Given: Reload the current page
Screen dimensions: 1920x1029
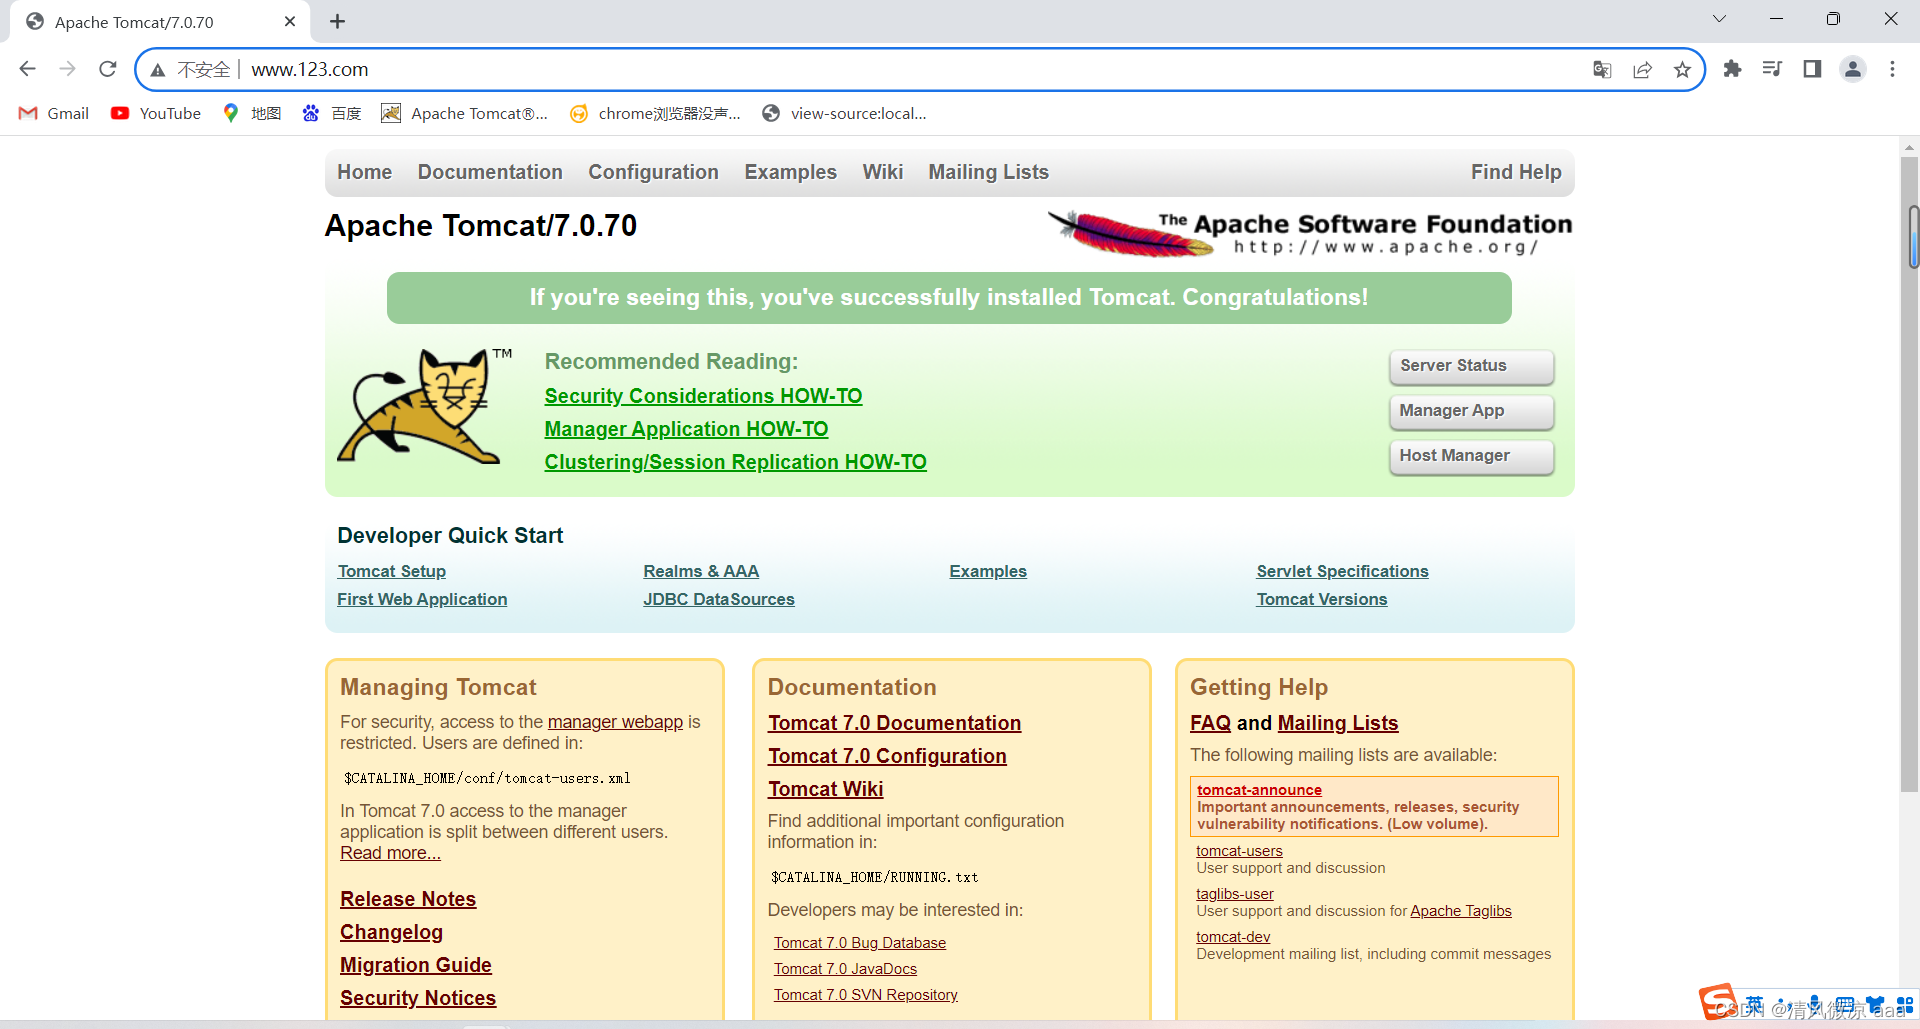Looking at the screenshot, I should 108,69.
